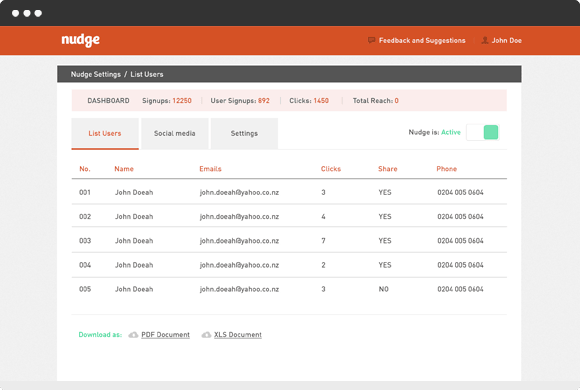This screenshot has width=580, height=390.
Task: Go to Nudge Settings breadcrumb
Action: tap(96, 74)
